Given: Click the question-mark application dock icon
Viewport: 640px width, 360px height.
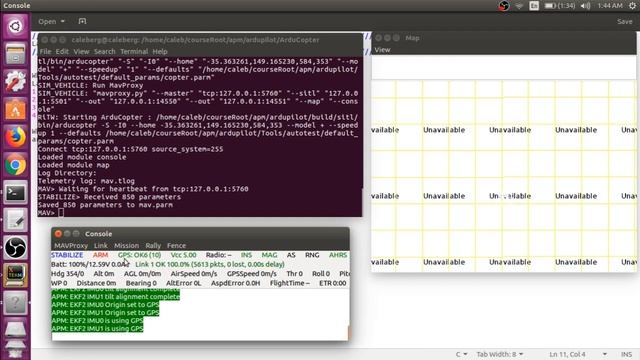Looking at the screenshot, I should tap(15, 303).
